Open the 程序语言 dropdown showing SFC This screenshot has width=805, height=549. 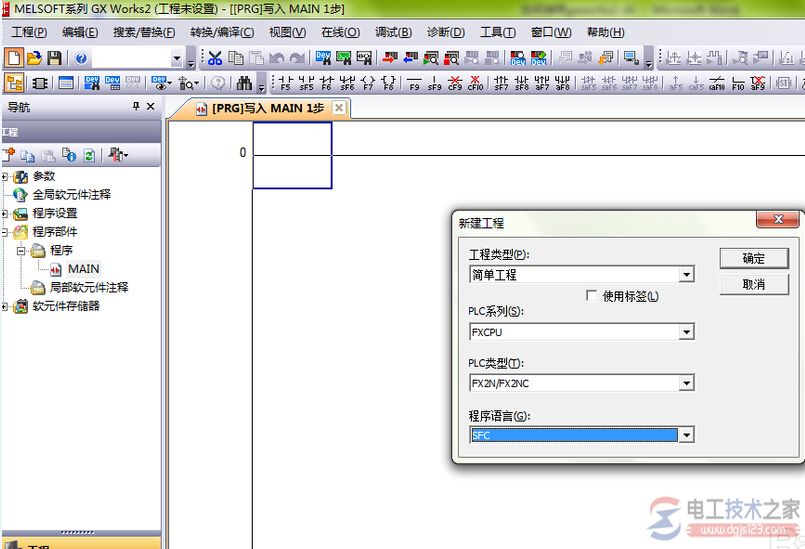coord(686,436)
